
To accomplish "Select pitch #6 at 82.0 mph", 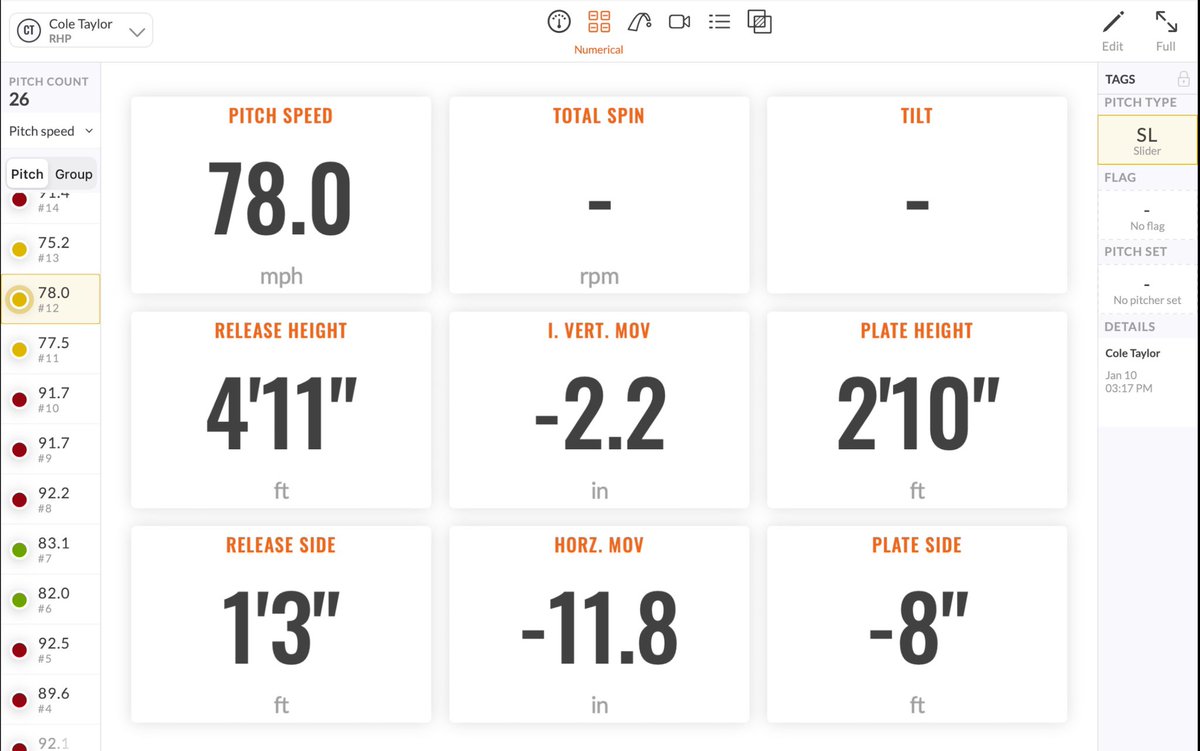I will 50,599.
